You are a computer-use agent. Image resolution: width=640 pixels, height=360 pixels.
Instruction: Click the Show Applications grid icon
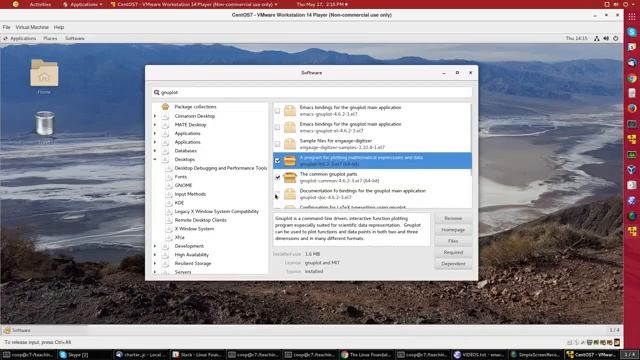pos(632,16)
